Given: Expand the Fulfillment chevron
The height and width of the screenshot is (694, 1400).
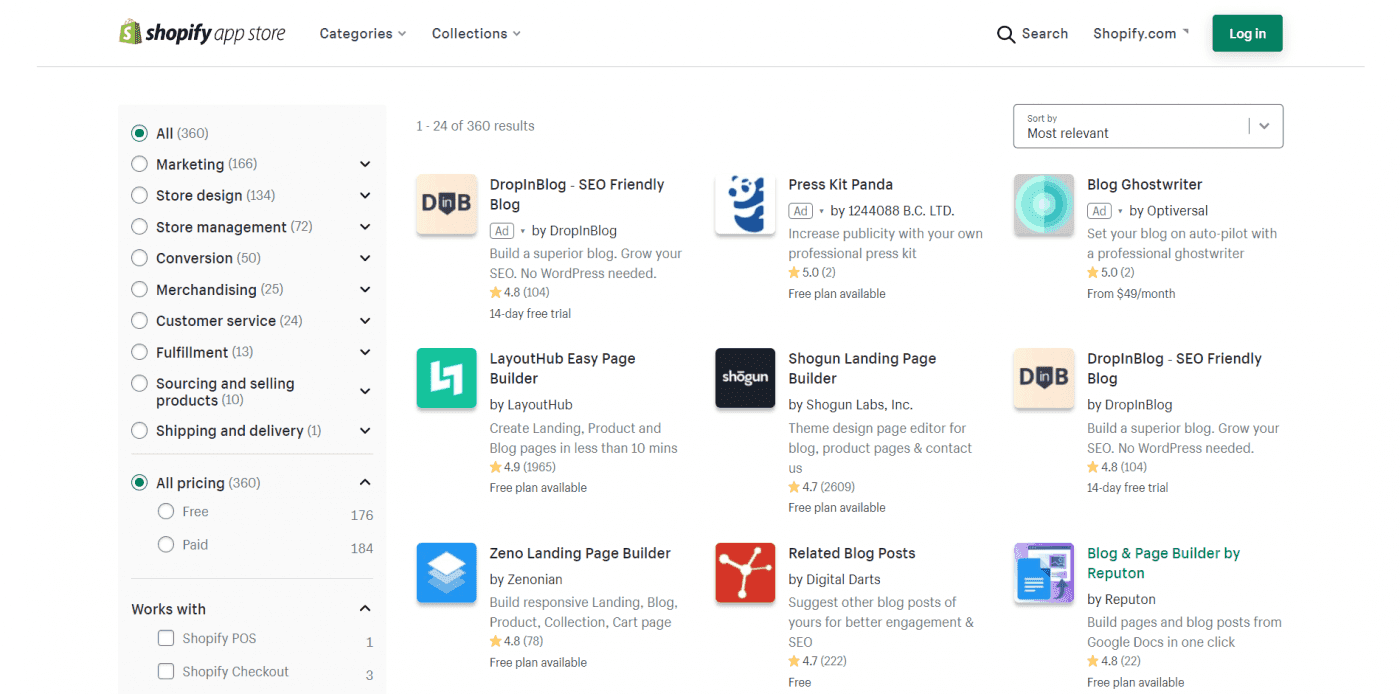Looking at the screenshot, I should 365,352.
